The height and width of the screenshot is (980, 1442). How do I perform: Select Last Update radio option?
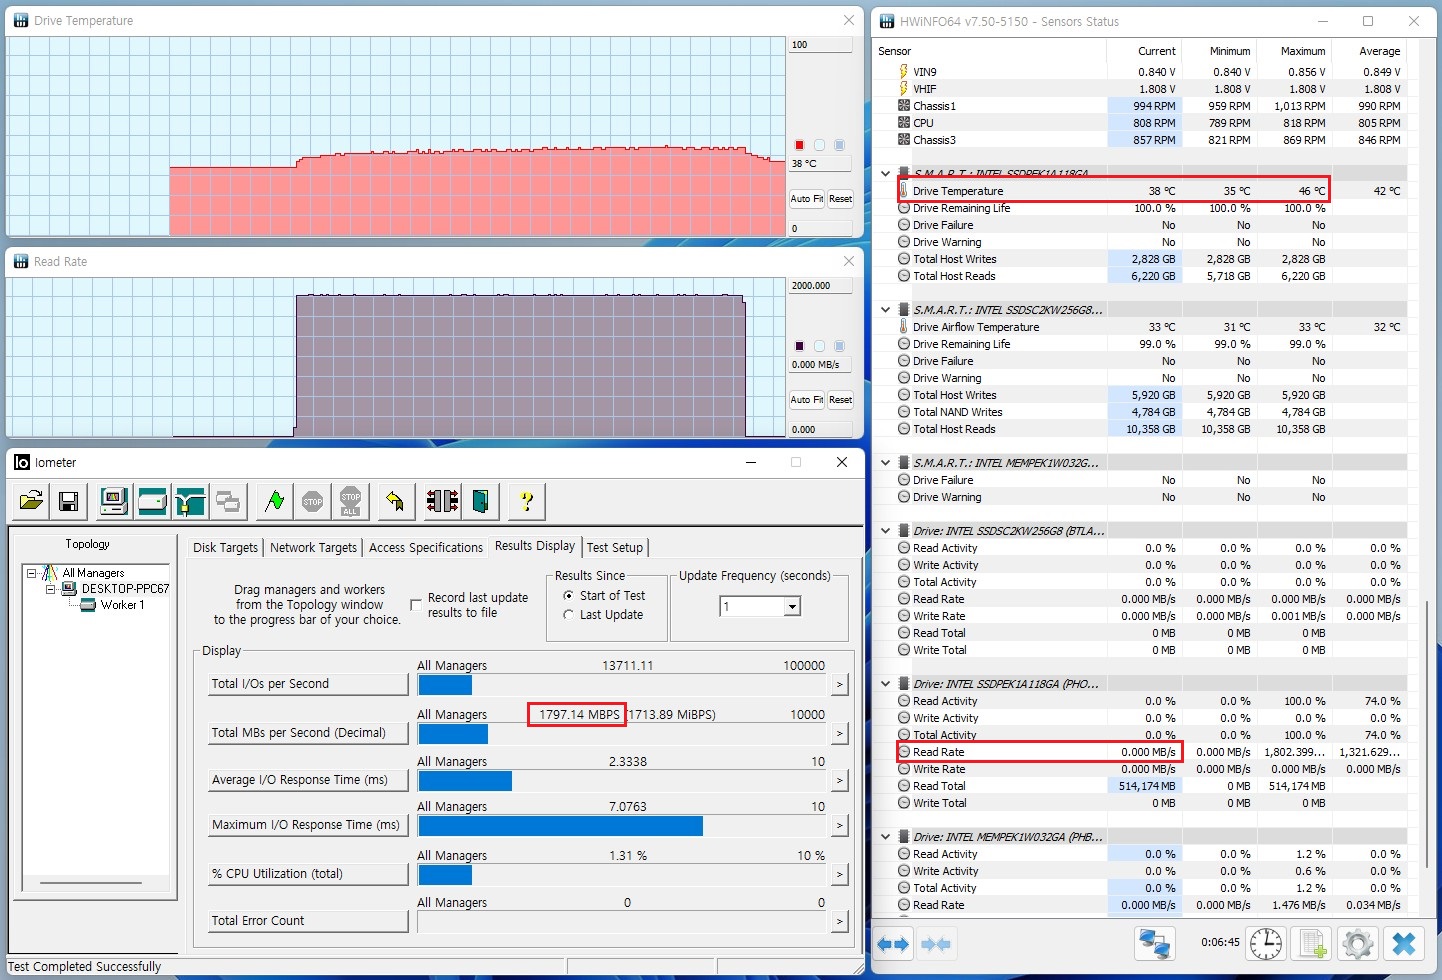[x=568, y=614]
